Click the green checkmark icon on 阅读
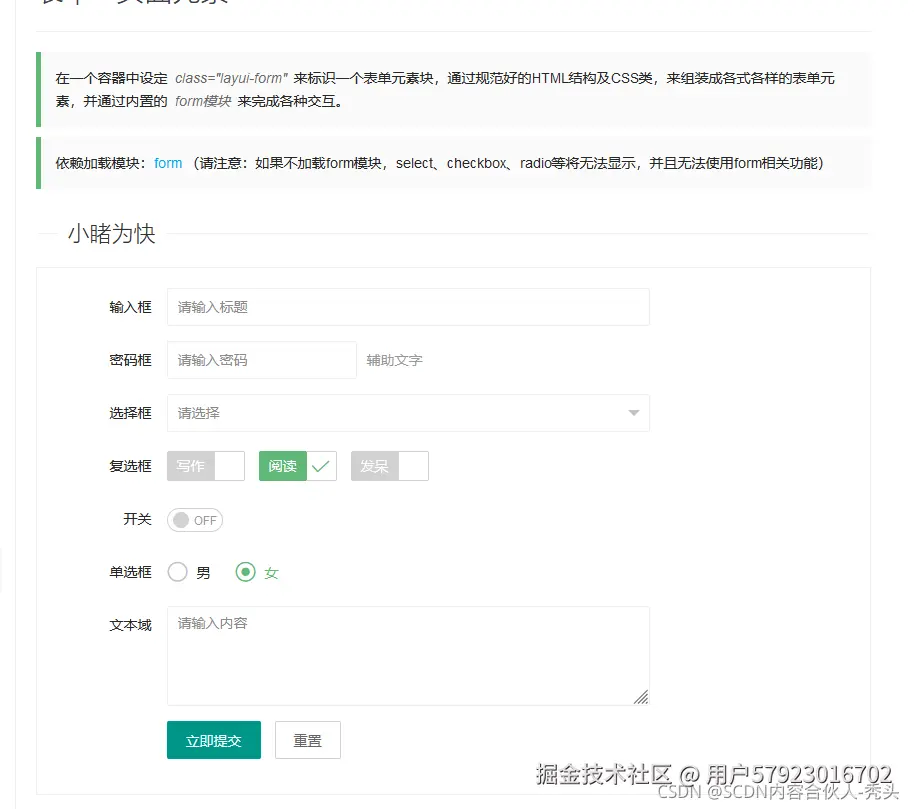 click(x=321, y=466)
